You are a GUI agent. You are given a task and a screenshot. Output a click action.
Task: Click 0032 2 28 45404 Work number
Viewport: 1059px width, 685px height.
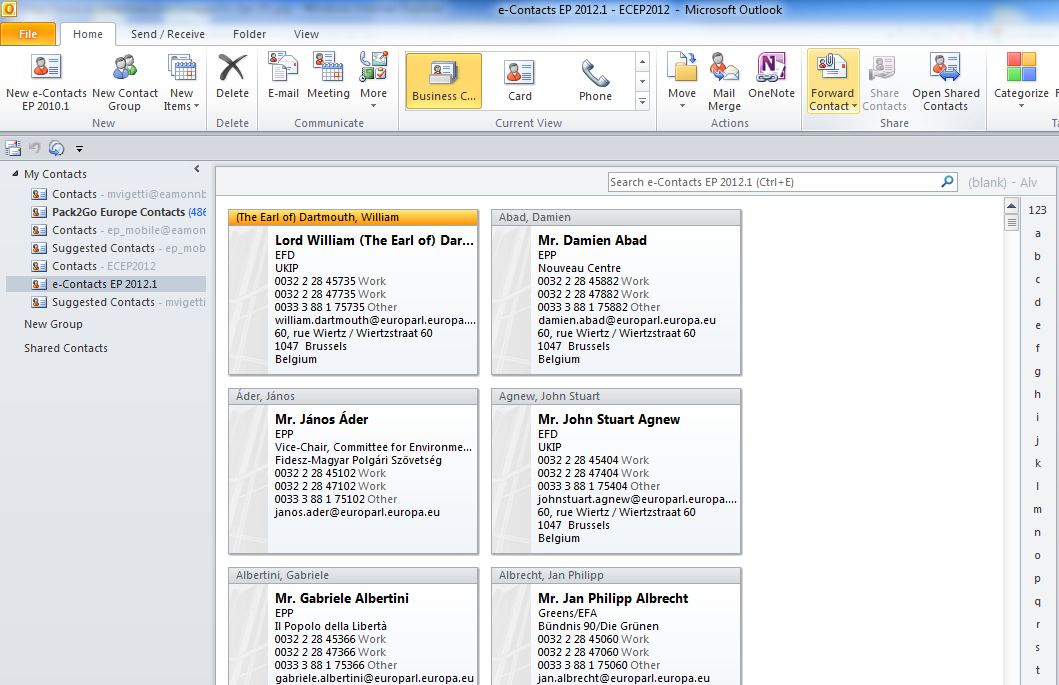(593, 460)
